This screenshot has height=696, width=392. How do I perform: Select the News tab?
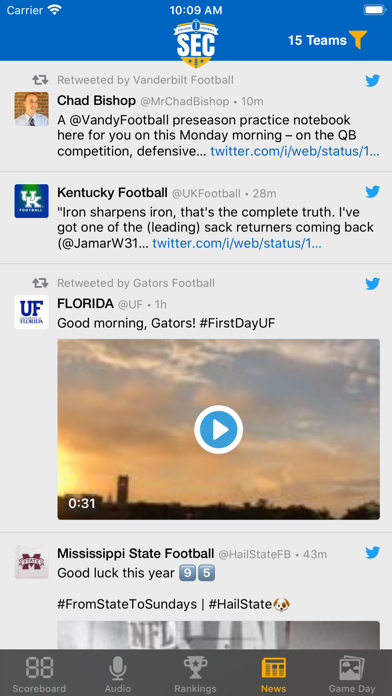tap(273, 674)
